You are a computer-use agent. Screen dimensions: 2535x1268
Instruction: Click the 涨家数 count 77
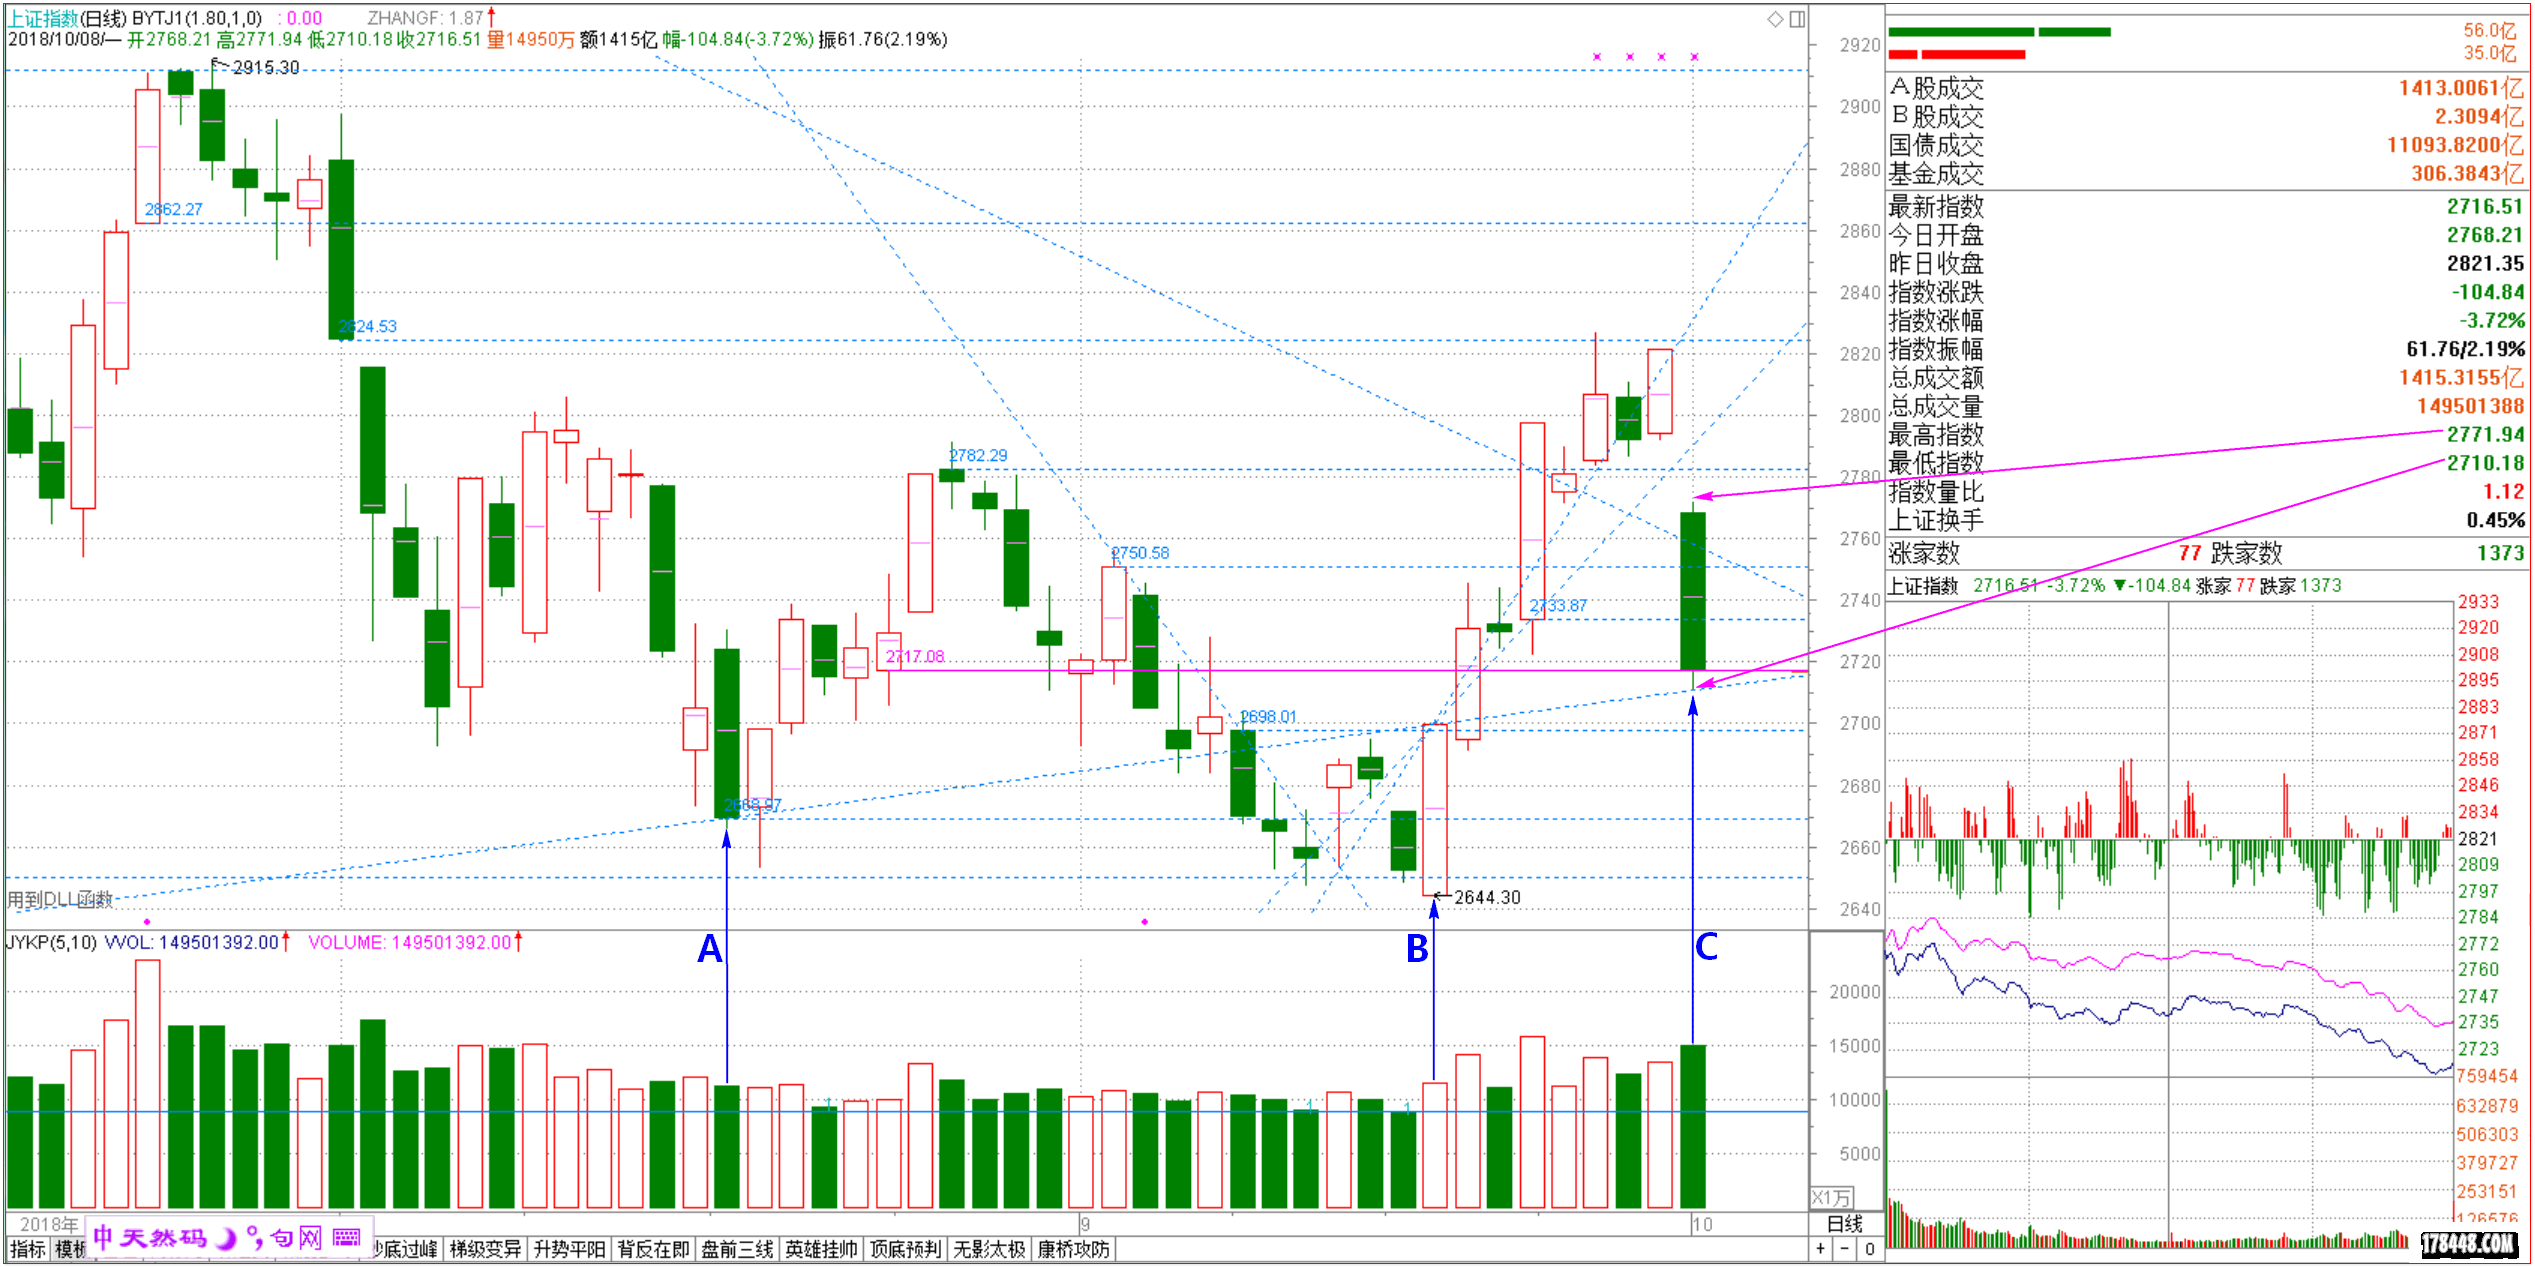(2190, 553)
